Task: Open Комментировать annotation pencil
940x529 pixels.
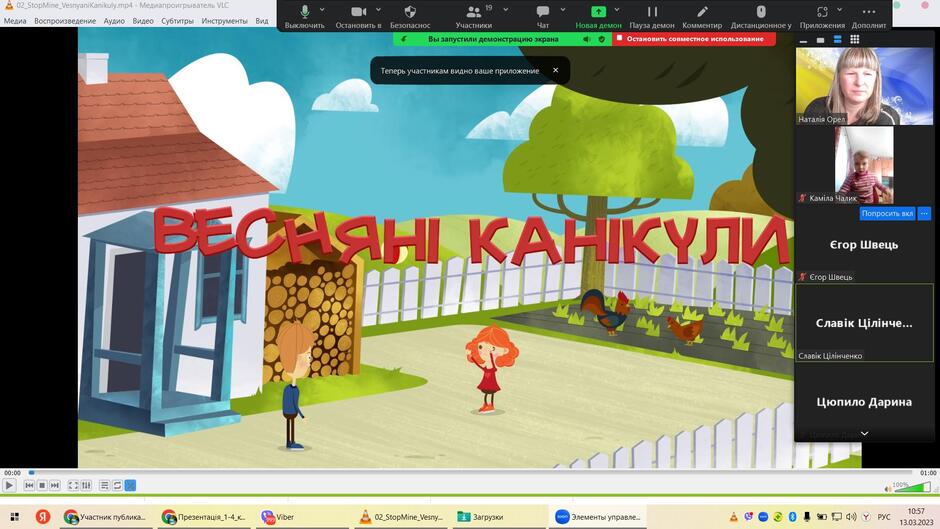Action: [702, 16]
